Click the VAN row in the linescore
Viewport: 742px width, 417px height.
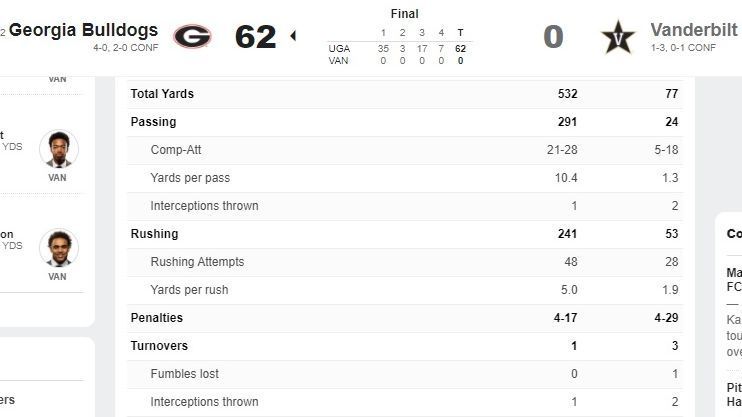click(338, 61)
